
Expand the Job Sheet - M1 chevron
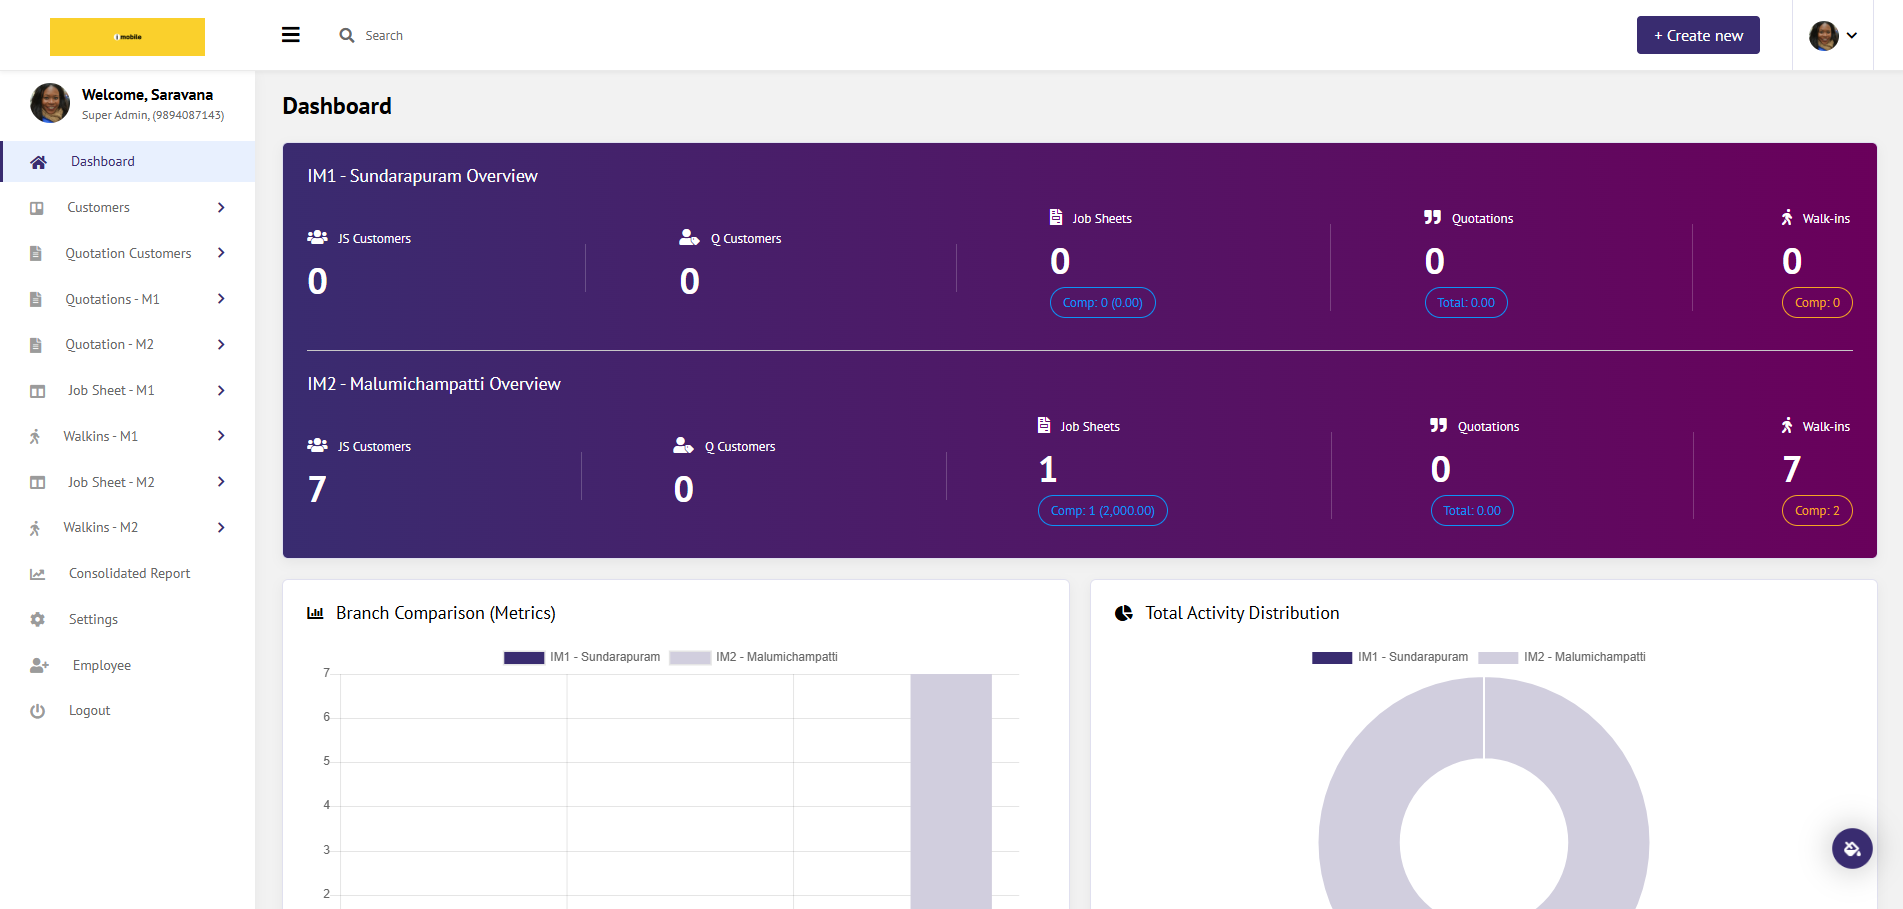(221, 390)
